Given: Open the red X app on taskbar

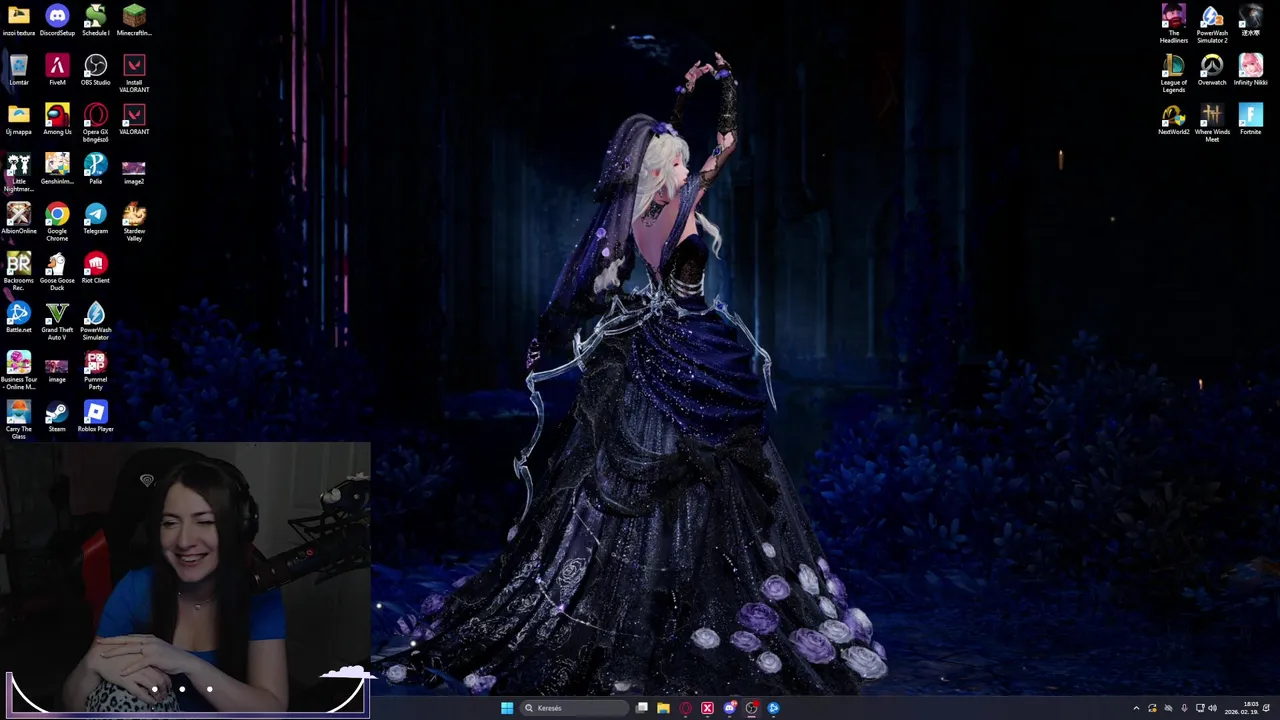Looking at the screenshot, I should pos(707,708).
